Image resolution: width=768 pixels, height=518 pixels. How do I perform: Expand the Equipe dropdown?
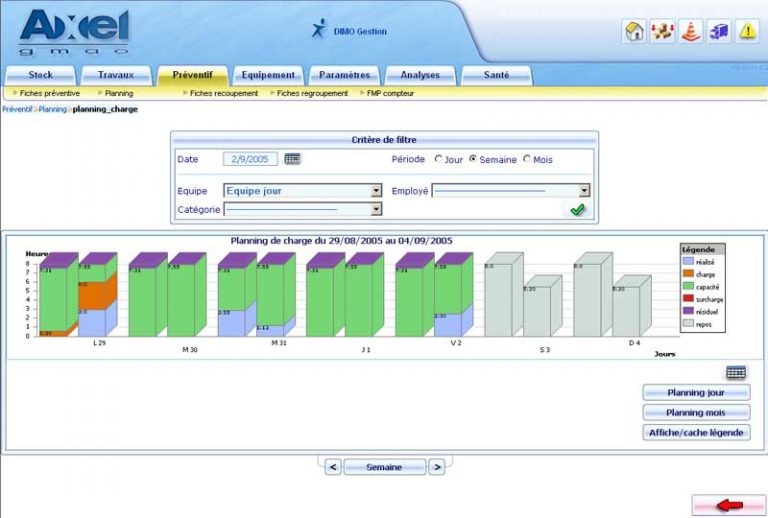click(x=376, y=190)
